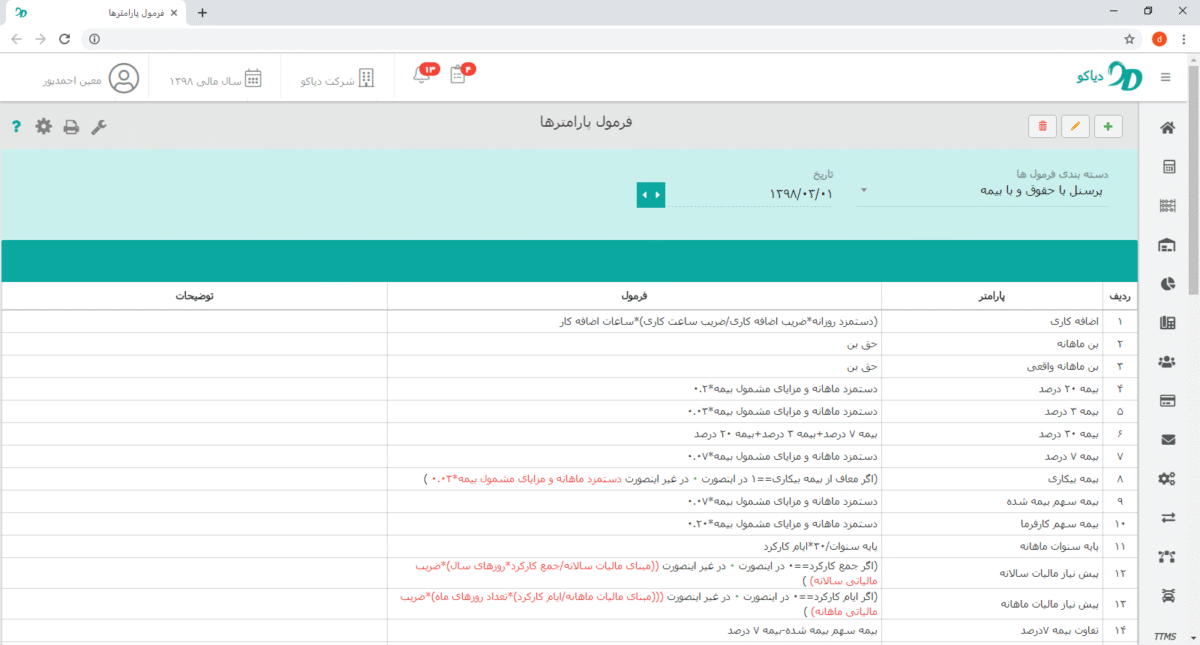Image resolution: width=1200 pixels, height=645 pixels.
Task: Open the user profile menu معین احمدپور
Action: tap(90, 79)
